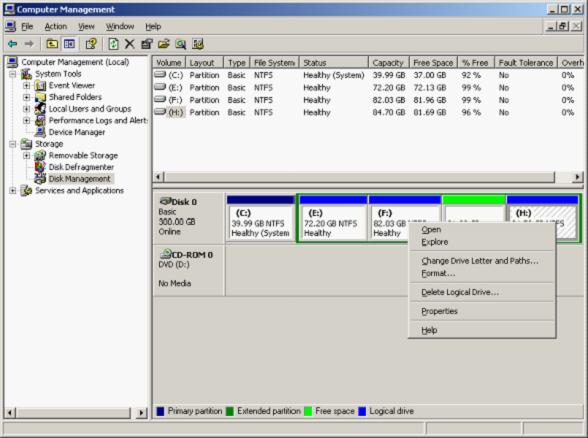Click the Storage node icon
Viewport: 588px width, 438px height.
(x=26, y=144)
